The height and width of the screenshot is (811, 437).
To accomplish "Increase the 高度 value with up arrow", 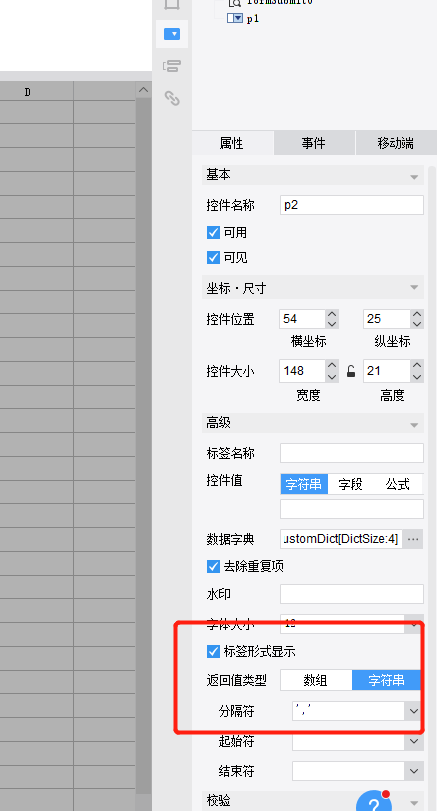I will point(417,366).
